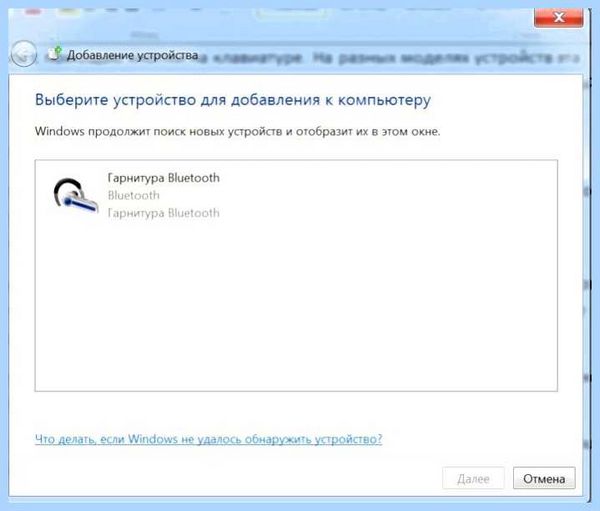The image size is (600, 511).
Task: Click the Bluetooth headset device icon
Action: tap(76, 195)
